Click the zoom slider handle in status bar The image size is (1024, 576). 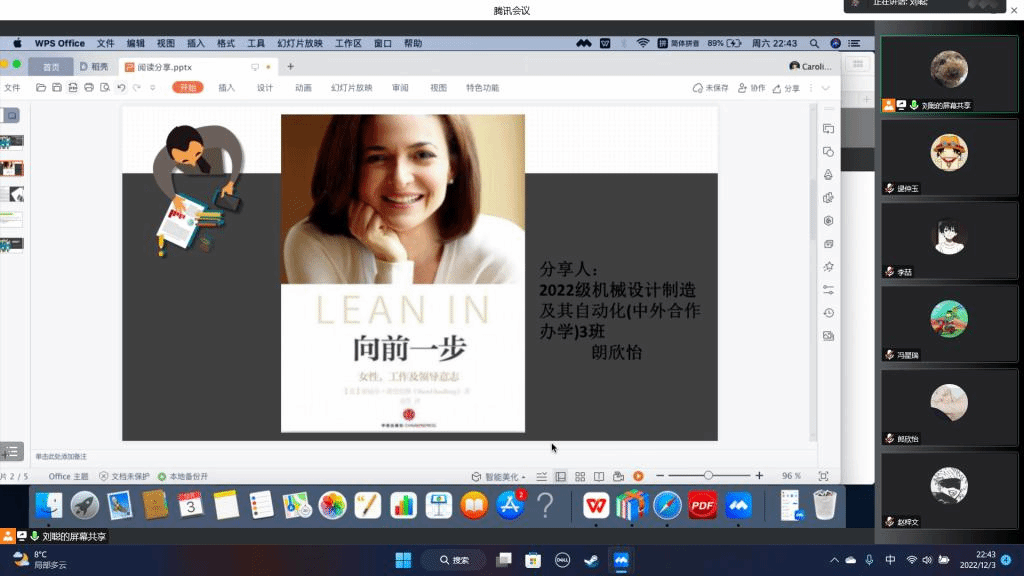click(708, 476)
